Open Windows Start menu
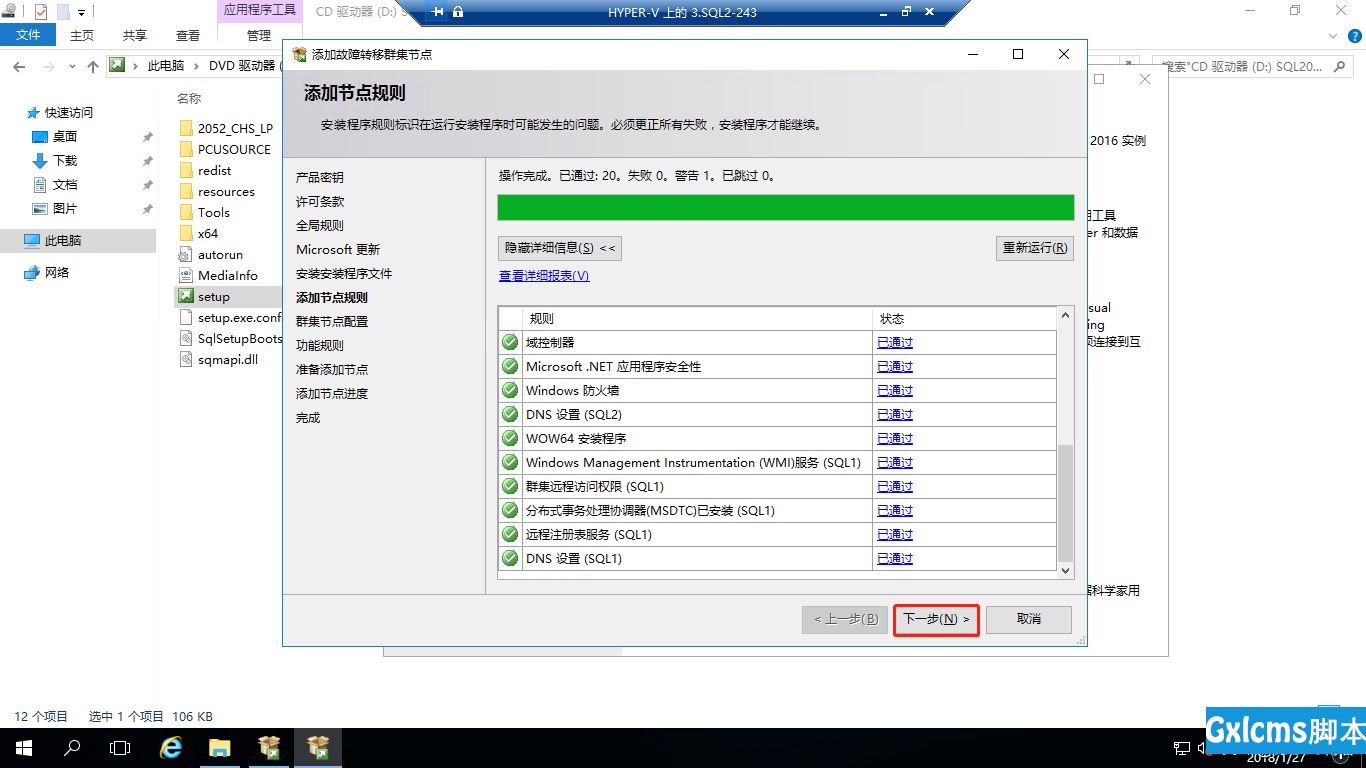 pyautogui.click(x=24, y=747)
